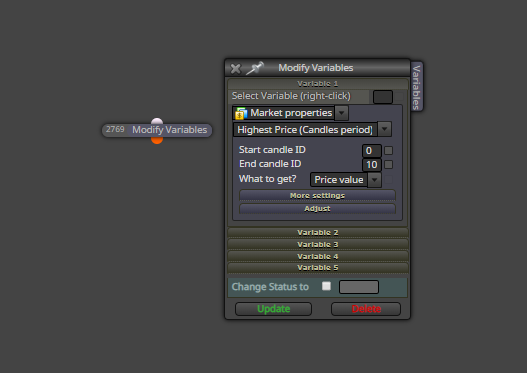Expand the Variable 4 section
Screen dimensions: 527x373
[318, 256]
